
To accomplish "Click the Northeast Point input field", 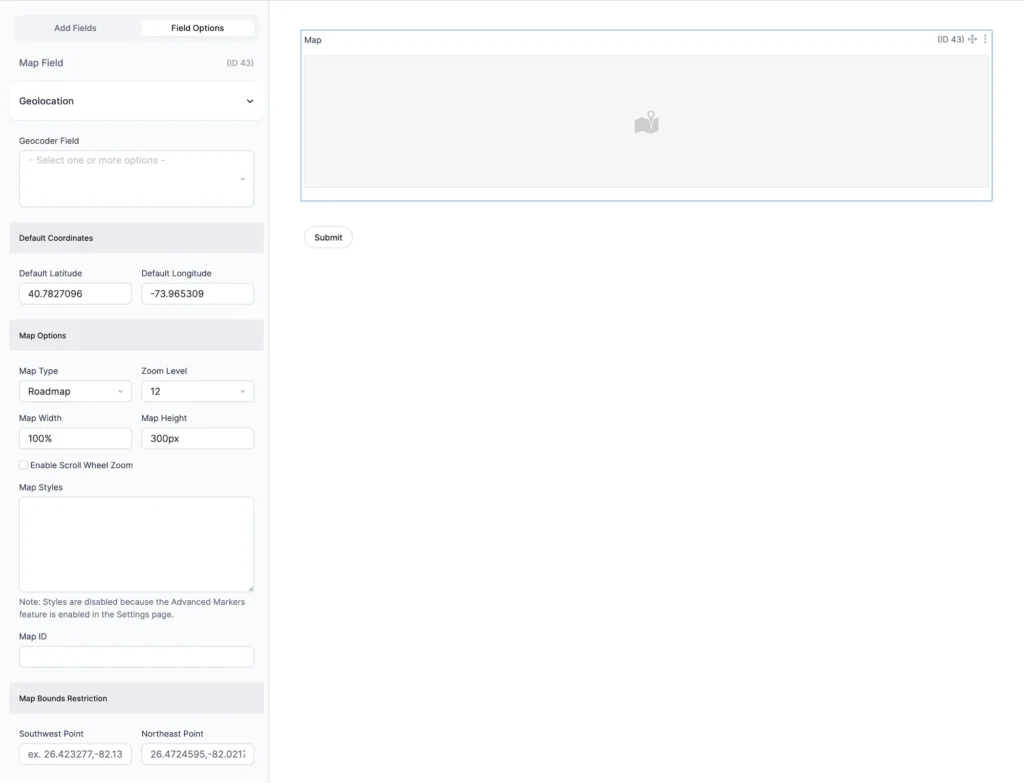I will coord(197,754).
